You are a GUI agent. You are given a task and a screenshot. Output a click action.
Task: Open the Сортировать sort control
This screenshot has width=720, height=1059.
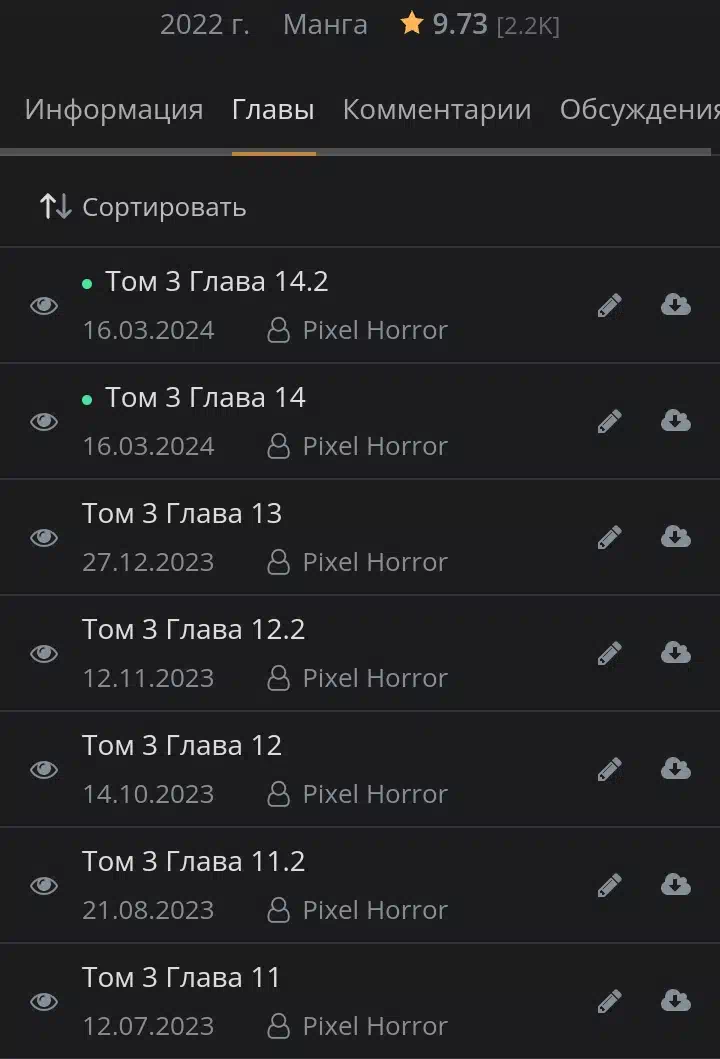(x=143, y=207)
